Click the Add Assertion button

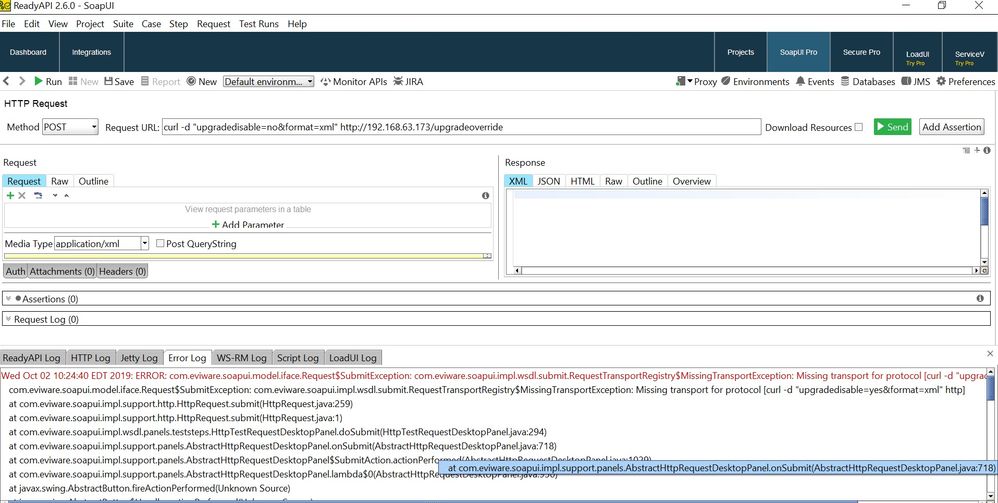951,127
